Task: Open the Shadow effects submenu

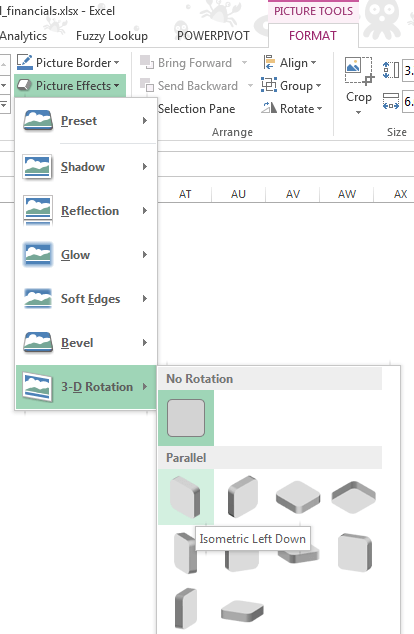Action: (86, 167)
